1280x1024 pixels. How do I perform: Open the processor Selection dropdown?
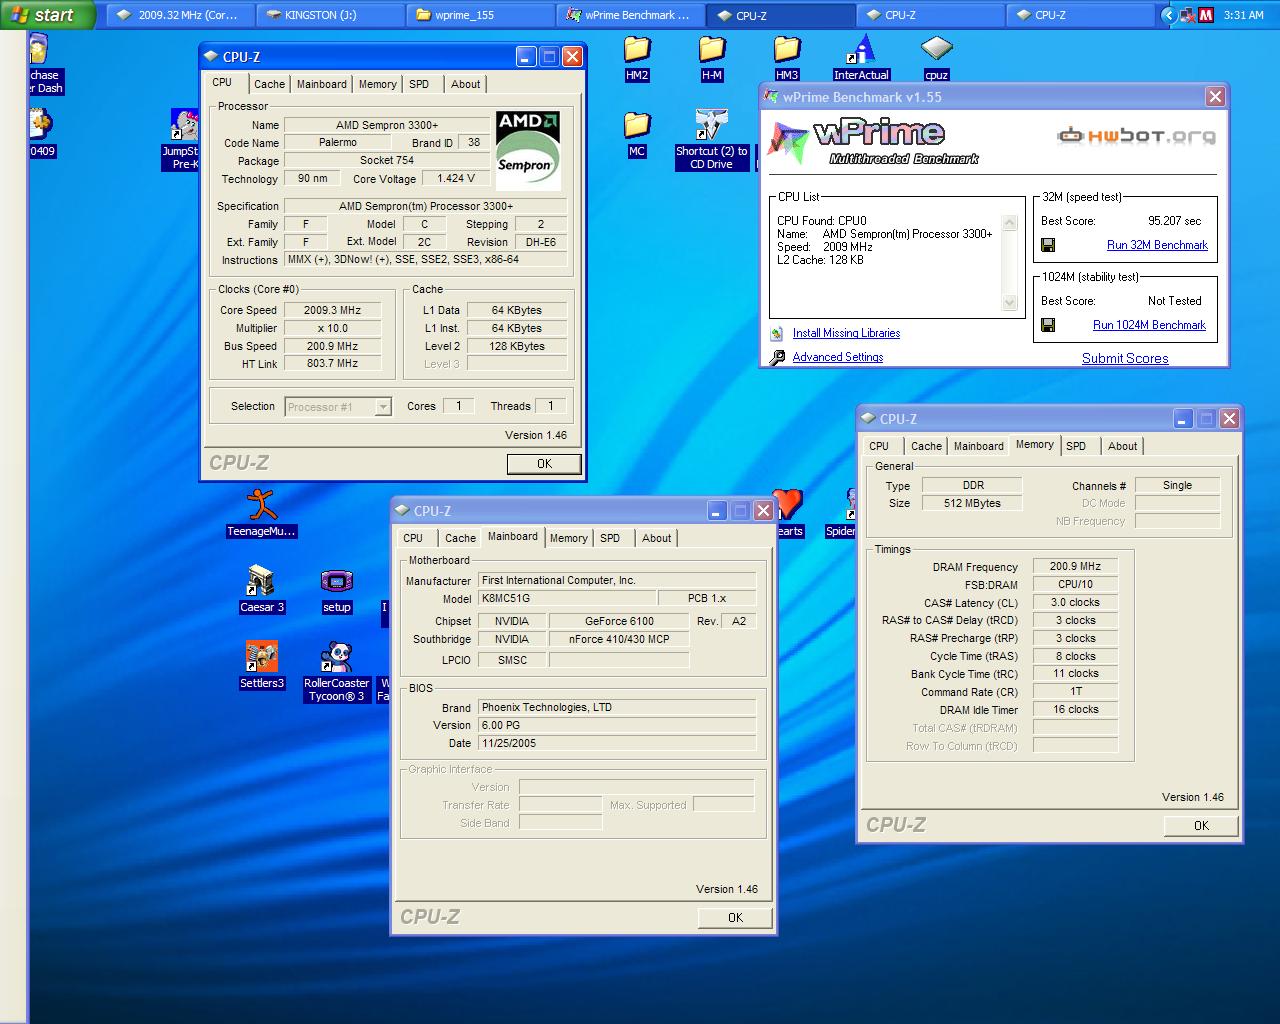[338, 407]
